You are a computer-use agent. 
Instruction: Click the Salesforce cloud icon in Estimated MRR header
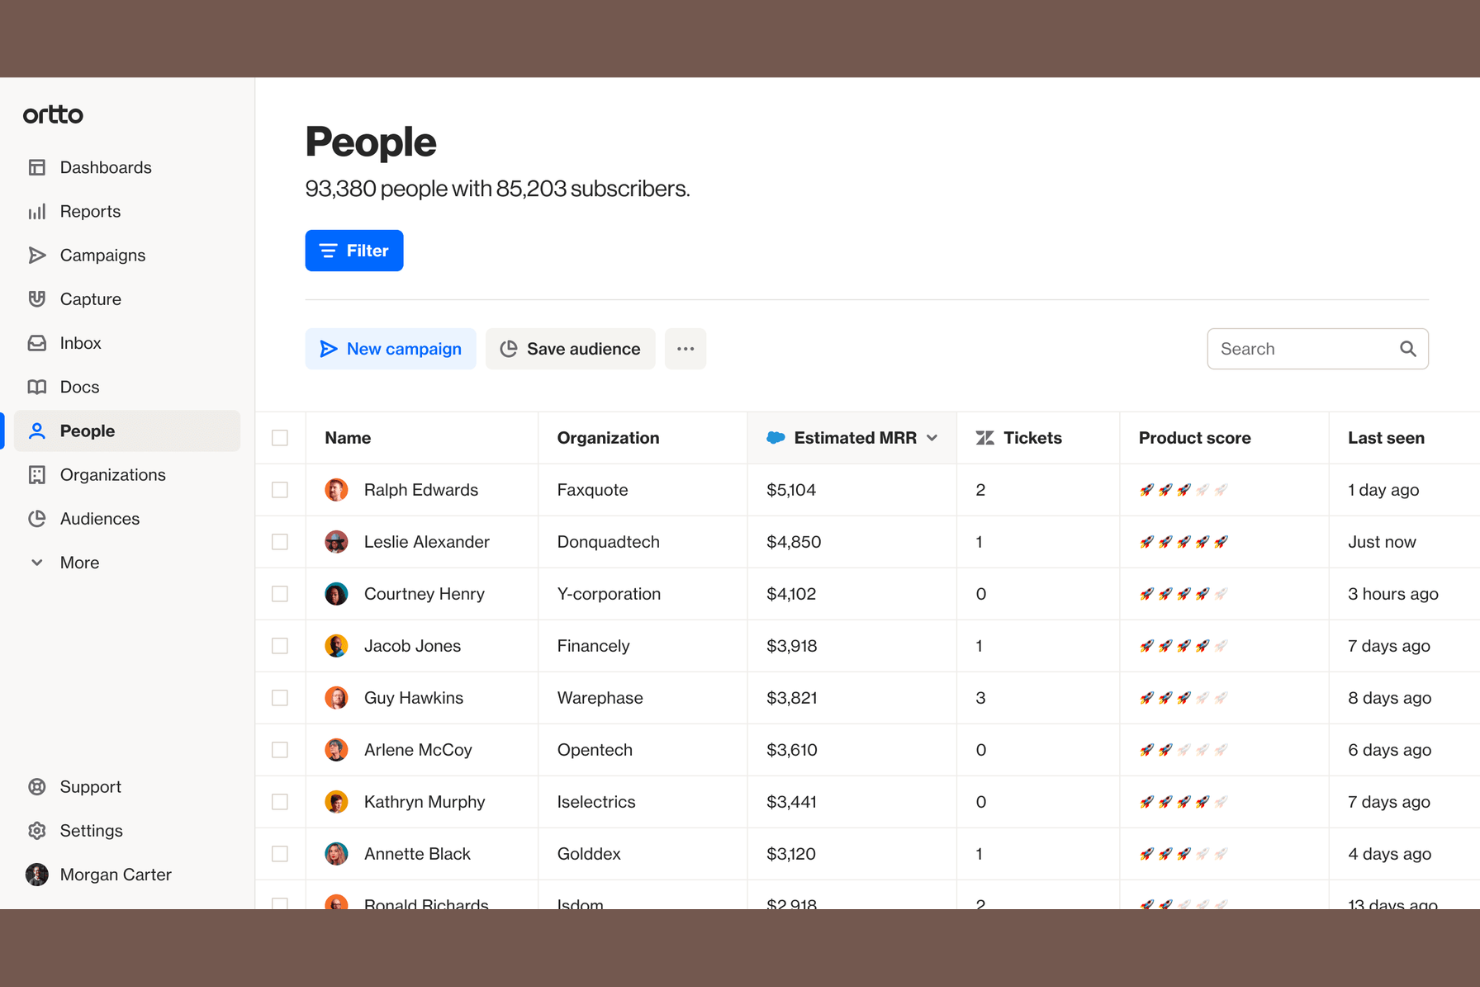coord(776,438)
